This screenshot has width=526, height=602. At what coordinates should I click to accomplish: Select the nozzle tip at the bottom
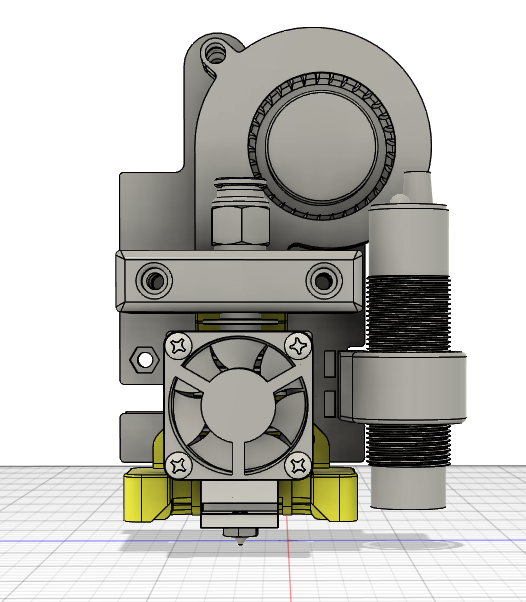(240, 536)
